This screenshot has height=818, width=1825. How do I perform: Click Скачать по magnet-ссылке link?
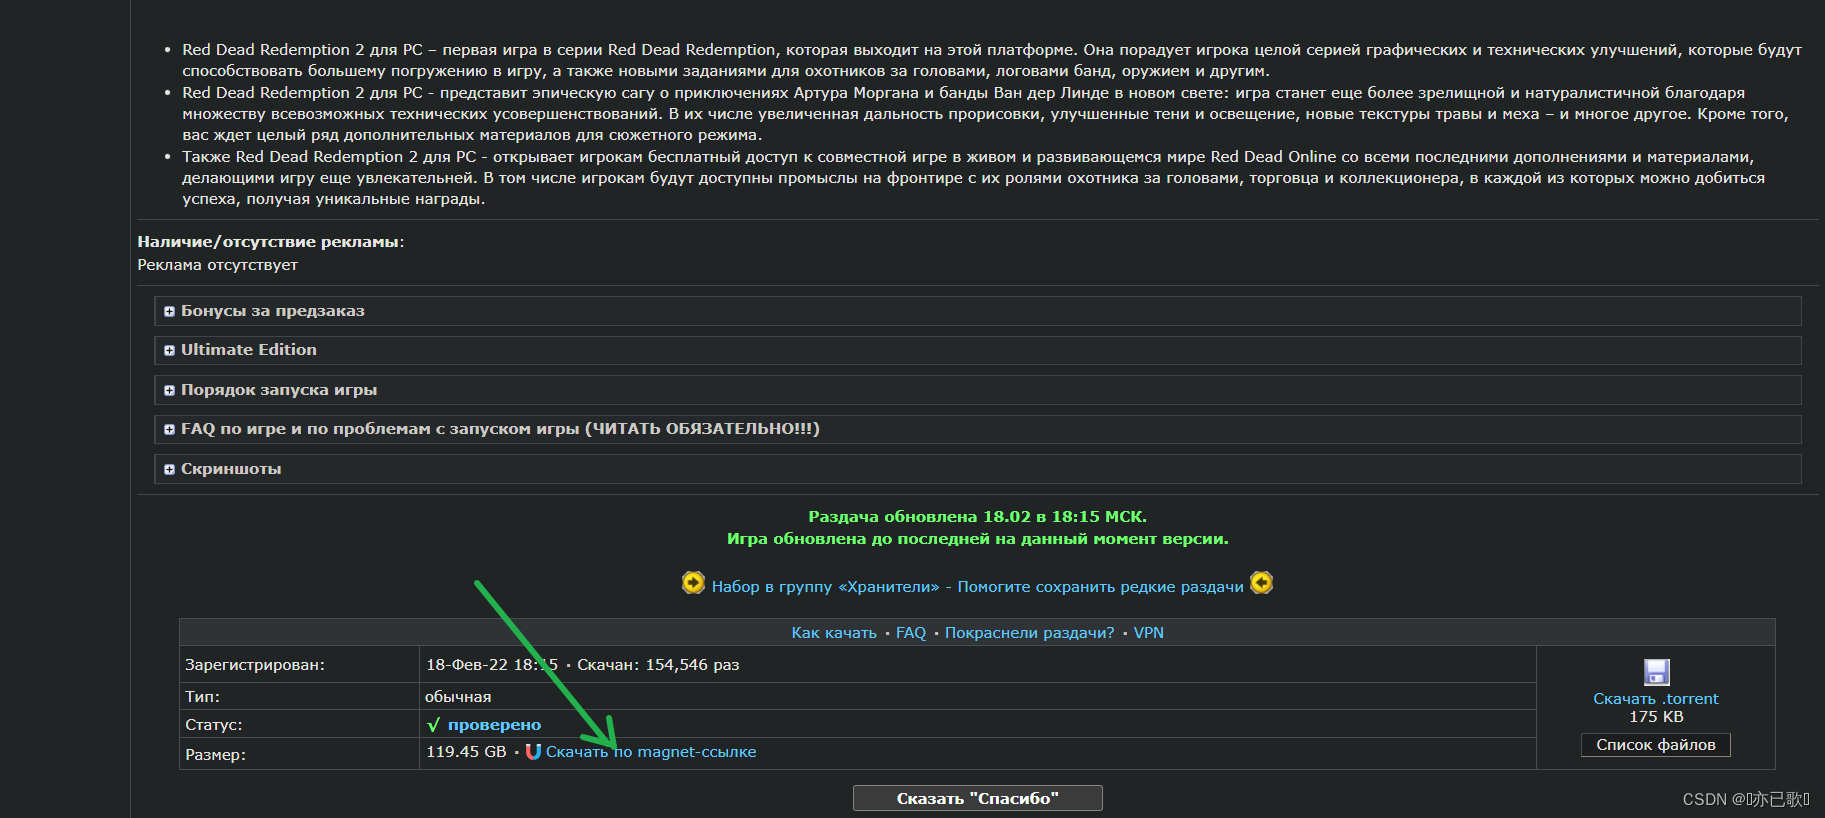[651, 752]
